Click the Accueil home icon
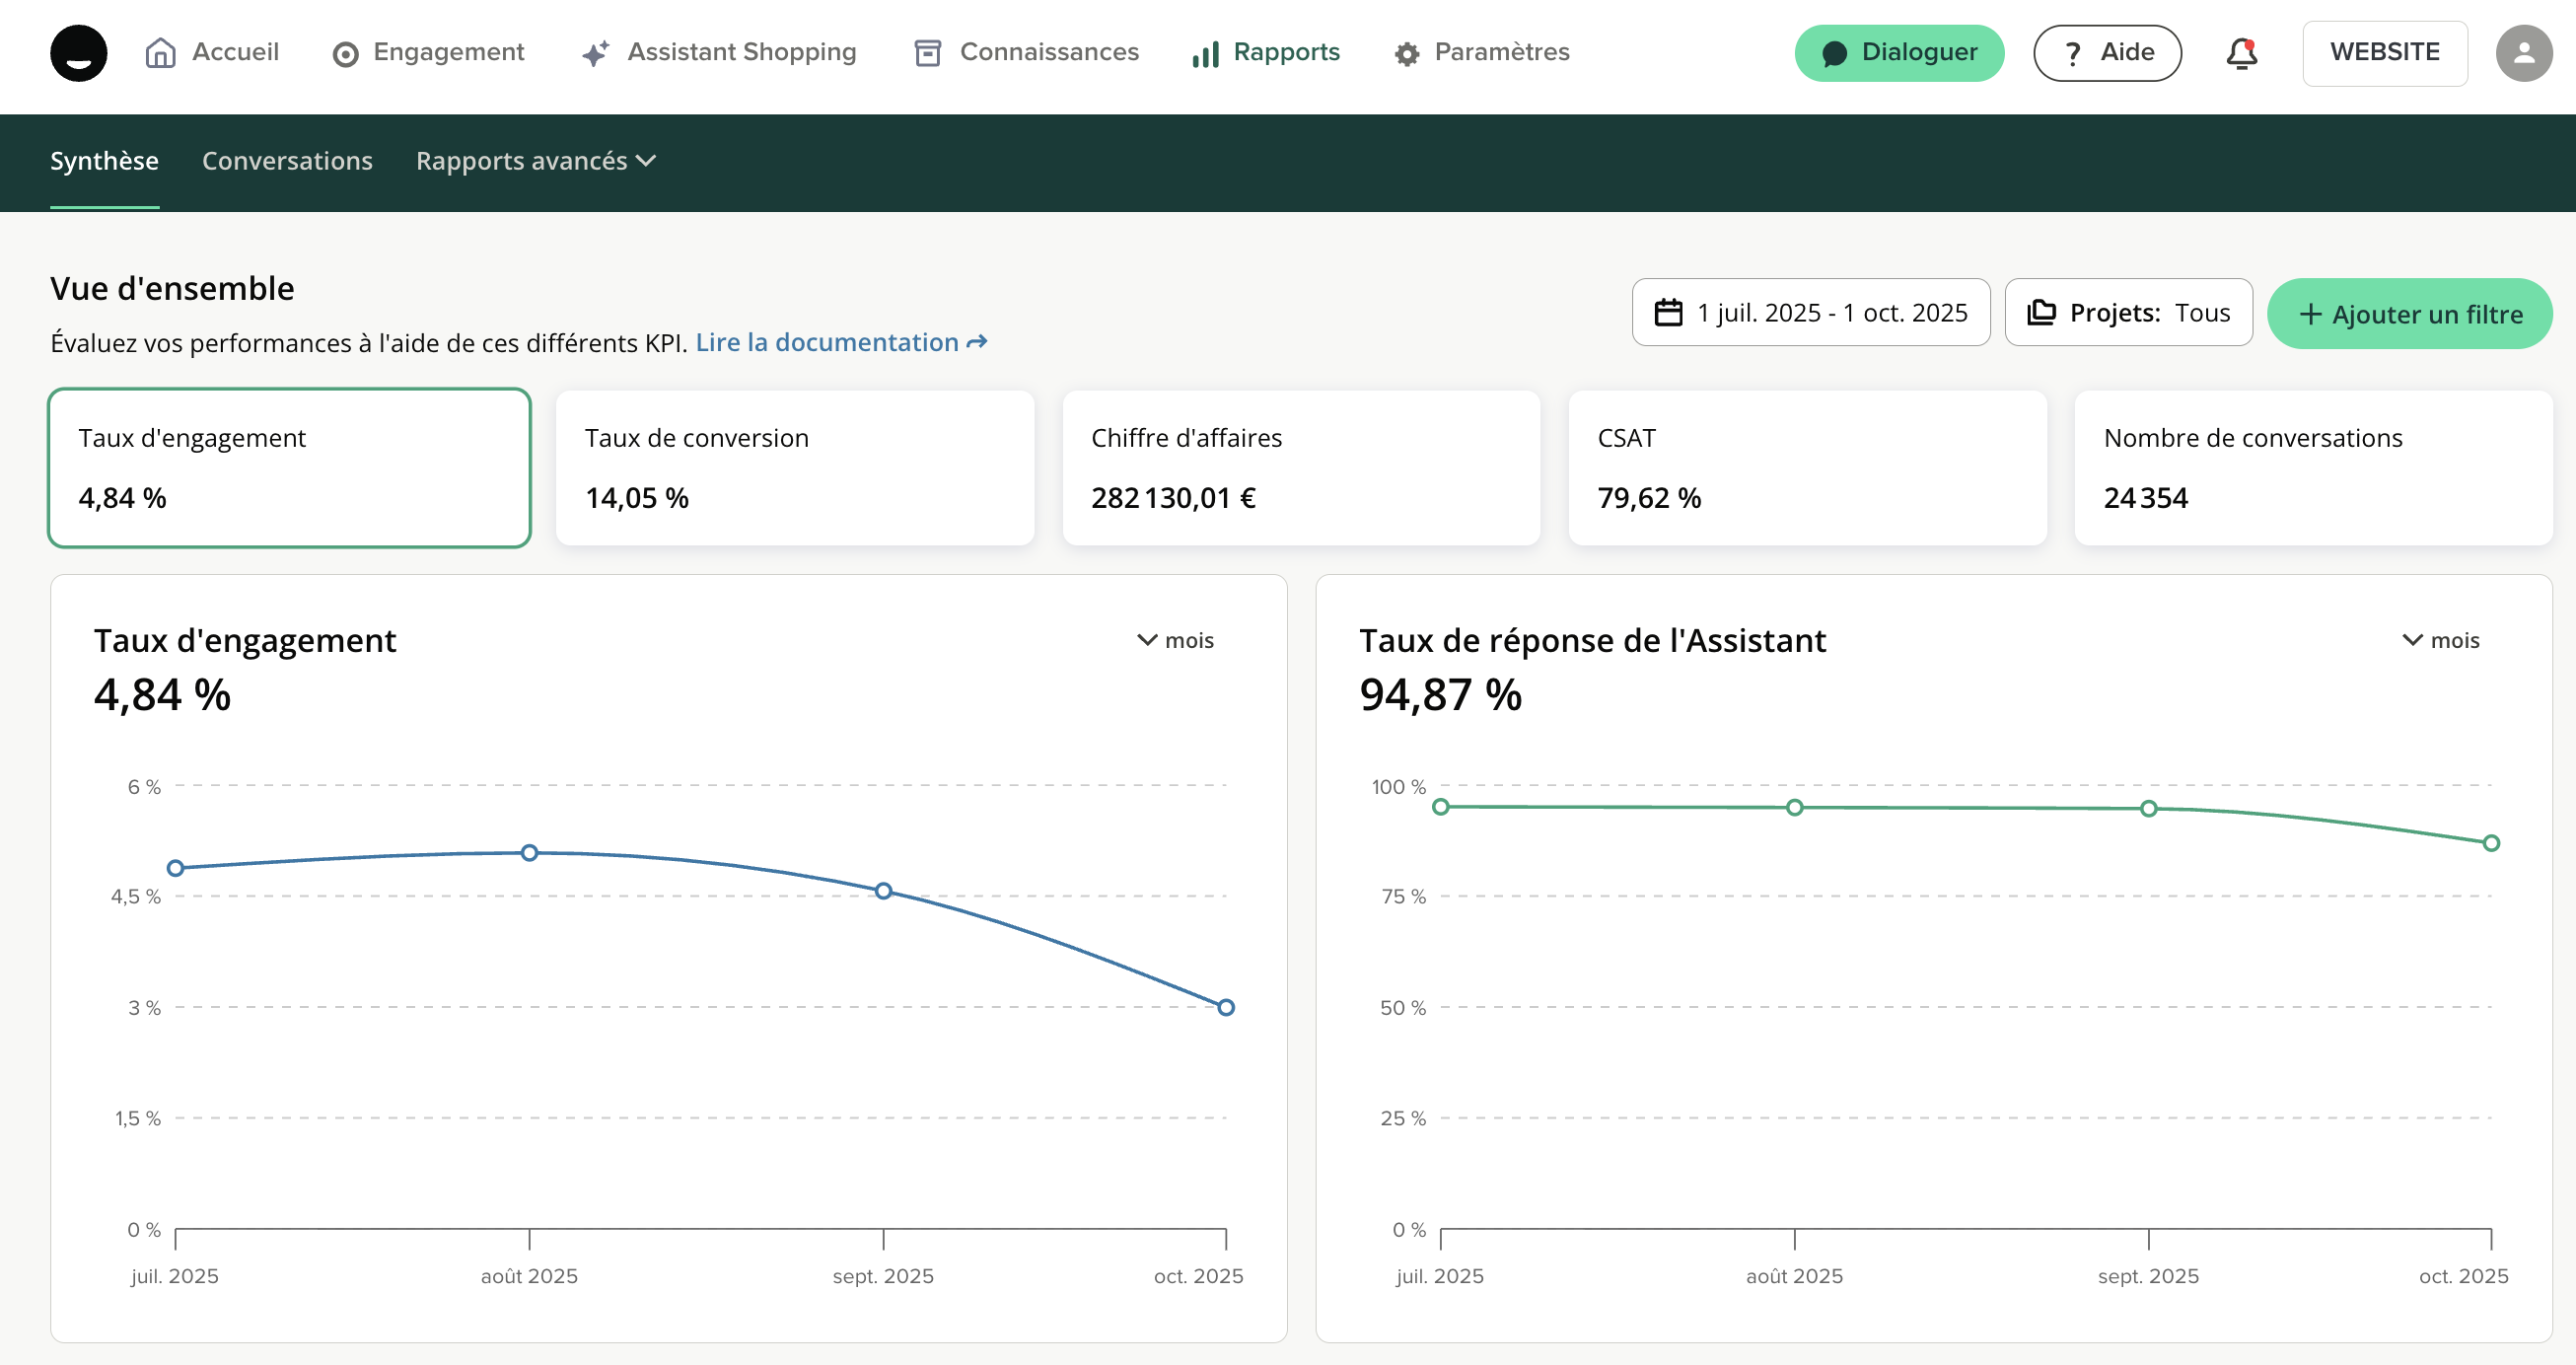The height and width of the screenshot is (1365, 2576). coord(160,53)
